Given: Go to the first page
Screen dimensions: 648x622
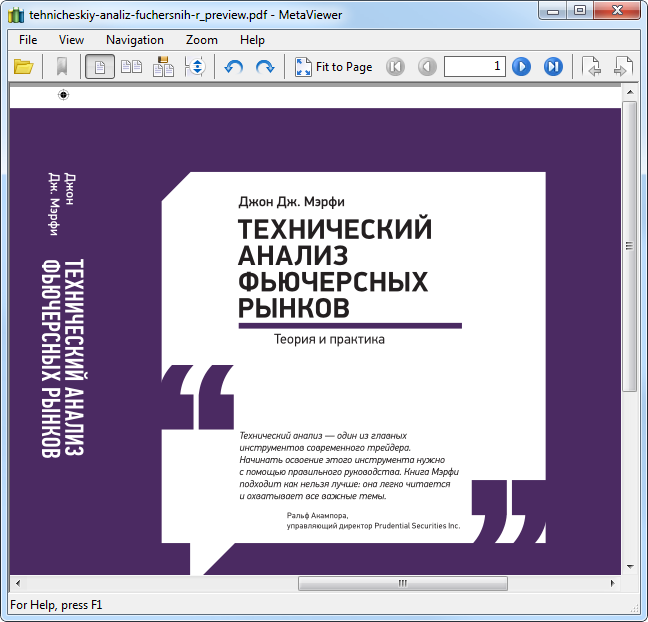Looking at the screenshot, I should click(395, 67).
